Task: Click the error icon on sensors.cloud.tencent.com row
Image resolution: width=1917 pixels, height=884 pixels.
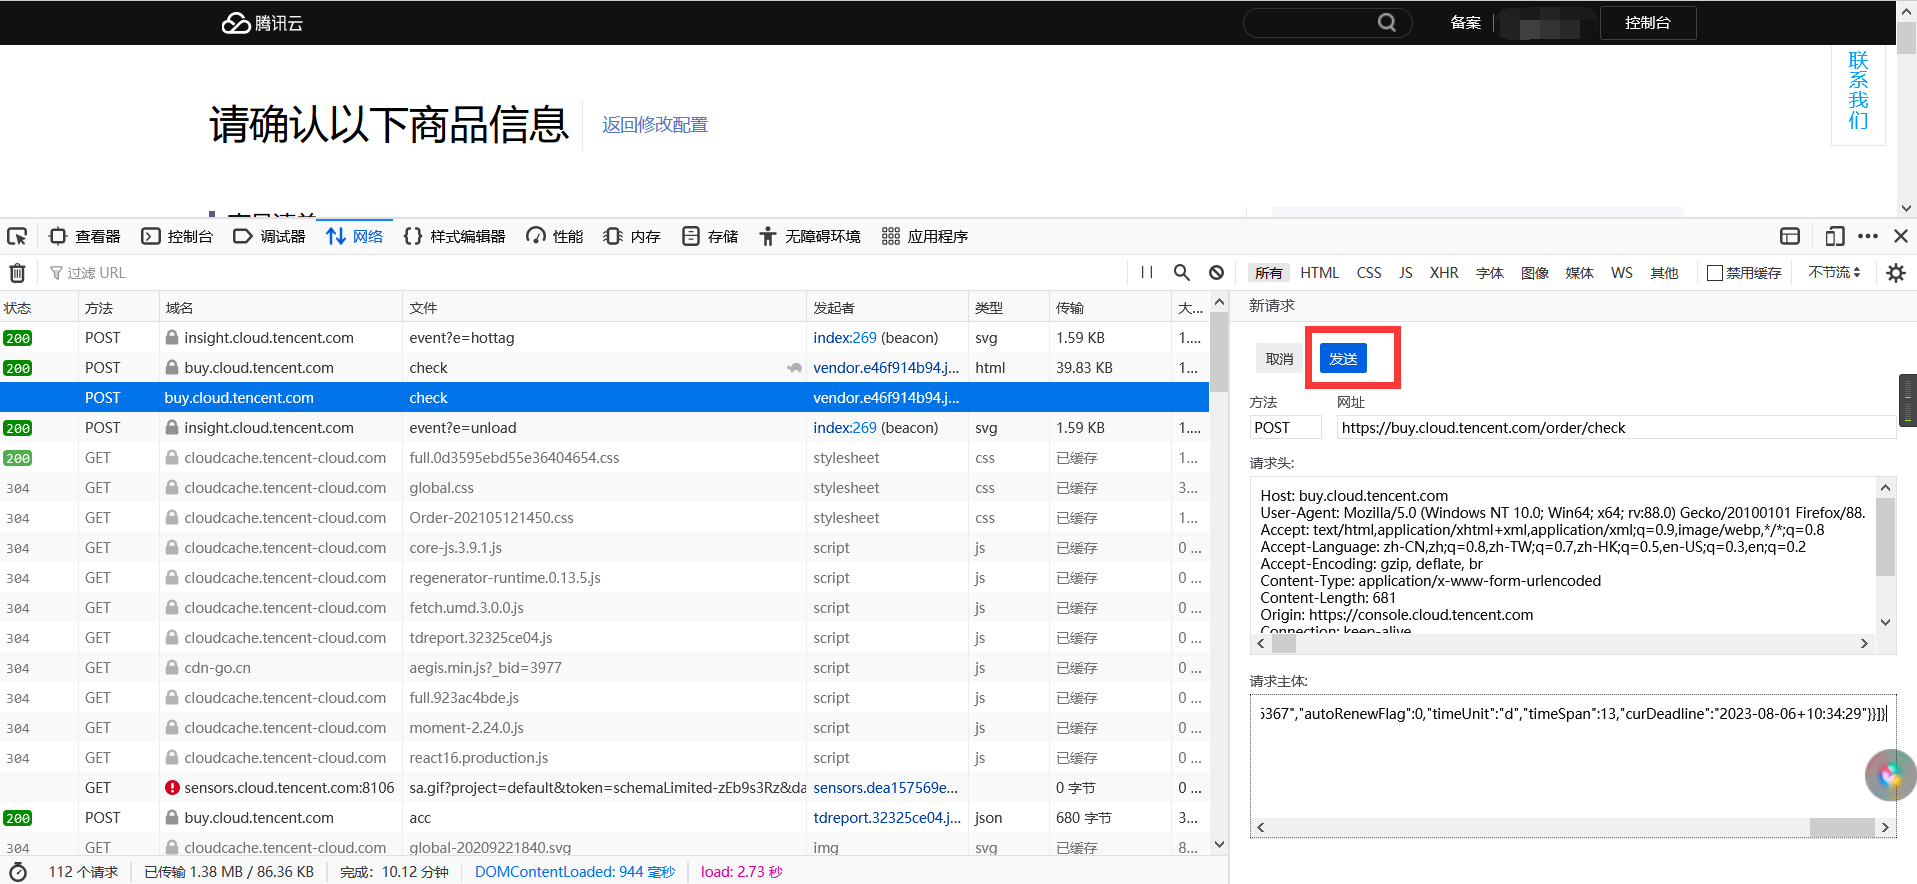Action: pos(173,788)
